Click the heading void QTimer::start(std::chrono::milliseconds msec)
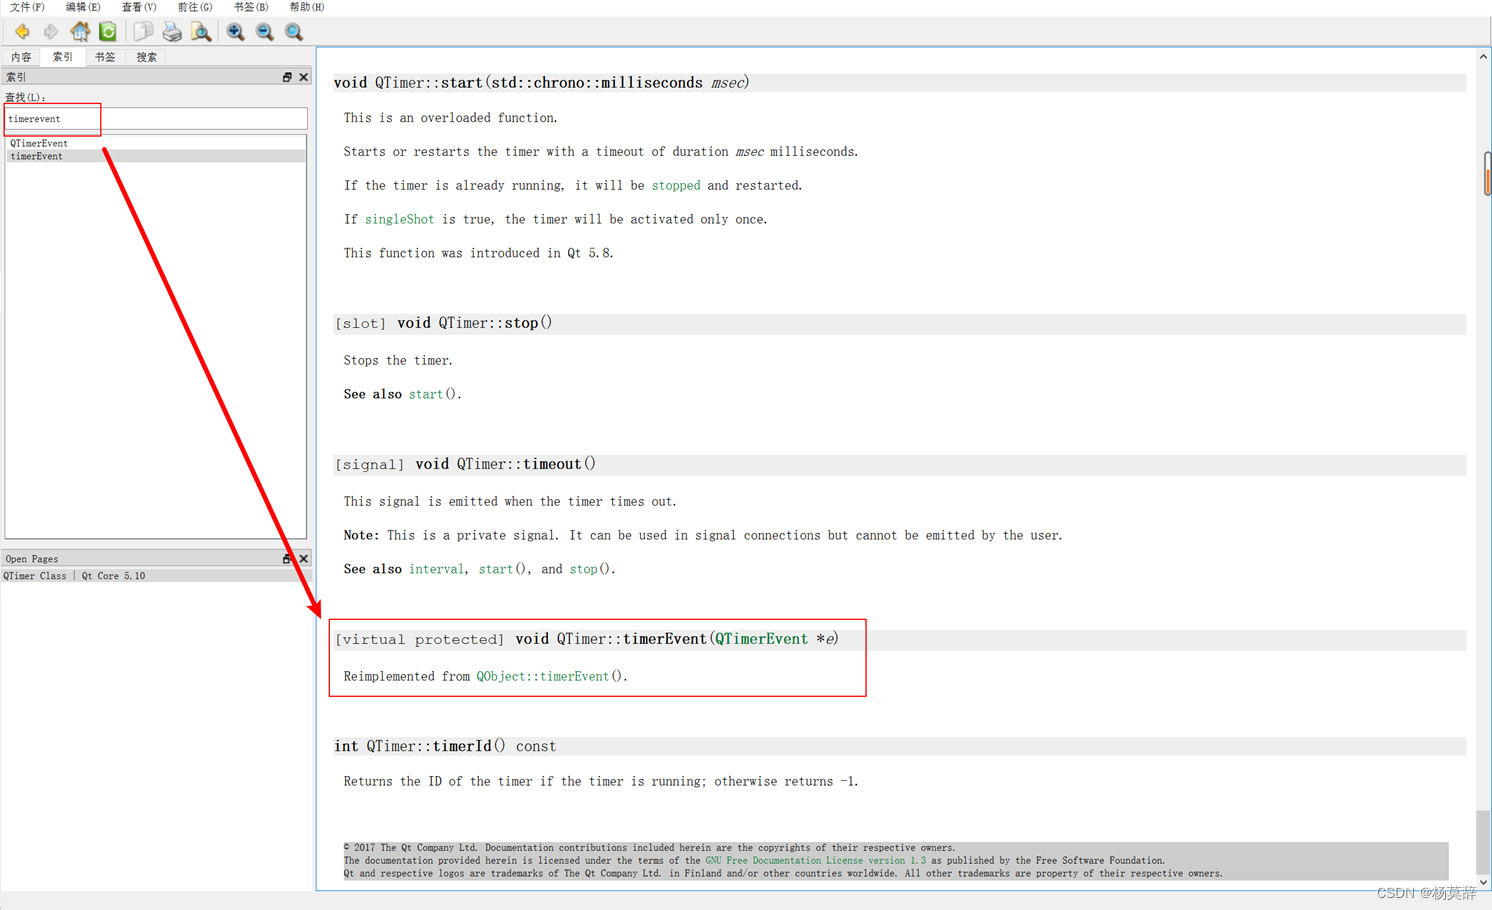The image size is (1492, 910). tap(541, 83)
